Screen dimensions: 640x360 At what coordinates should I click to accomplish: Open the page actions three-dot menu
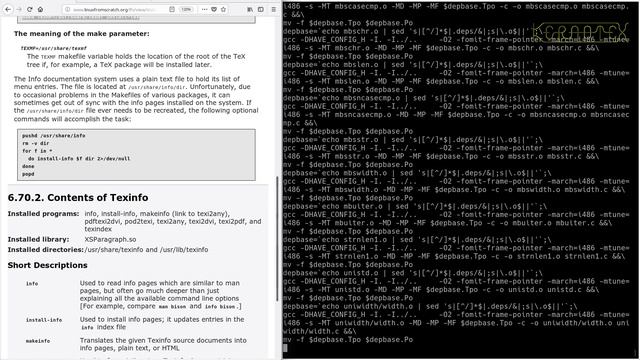click(x=204, y=9)
